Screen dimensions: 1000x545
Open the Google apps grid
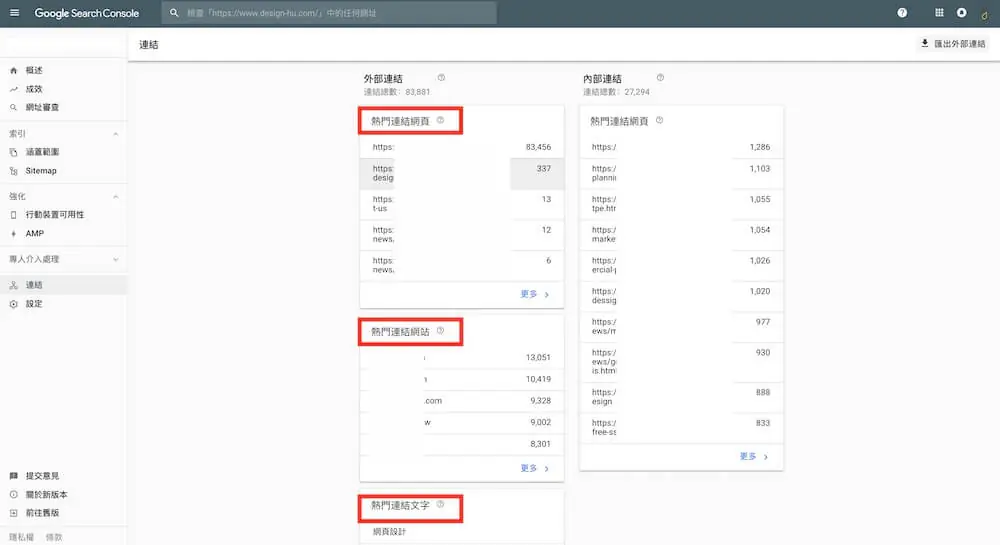tap(939, 13)
